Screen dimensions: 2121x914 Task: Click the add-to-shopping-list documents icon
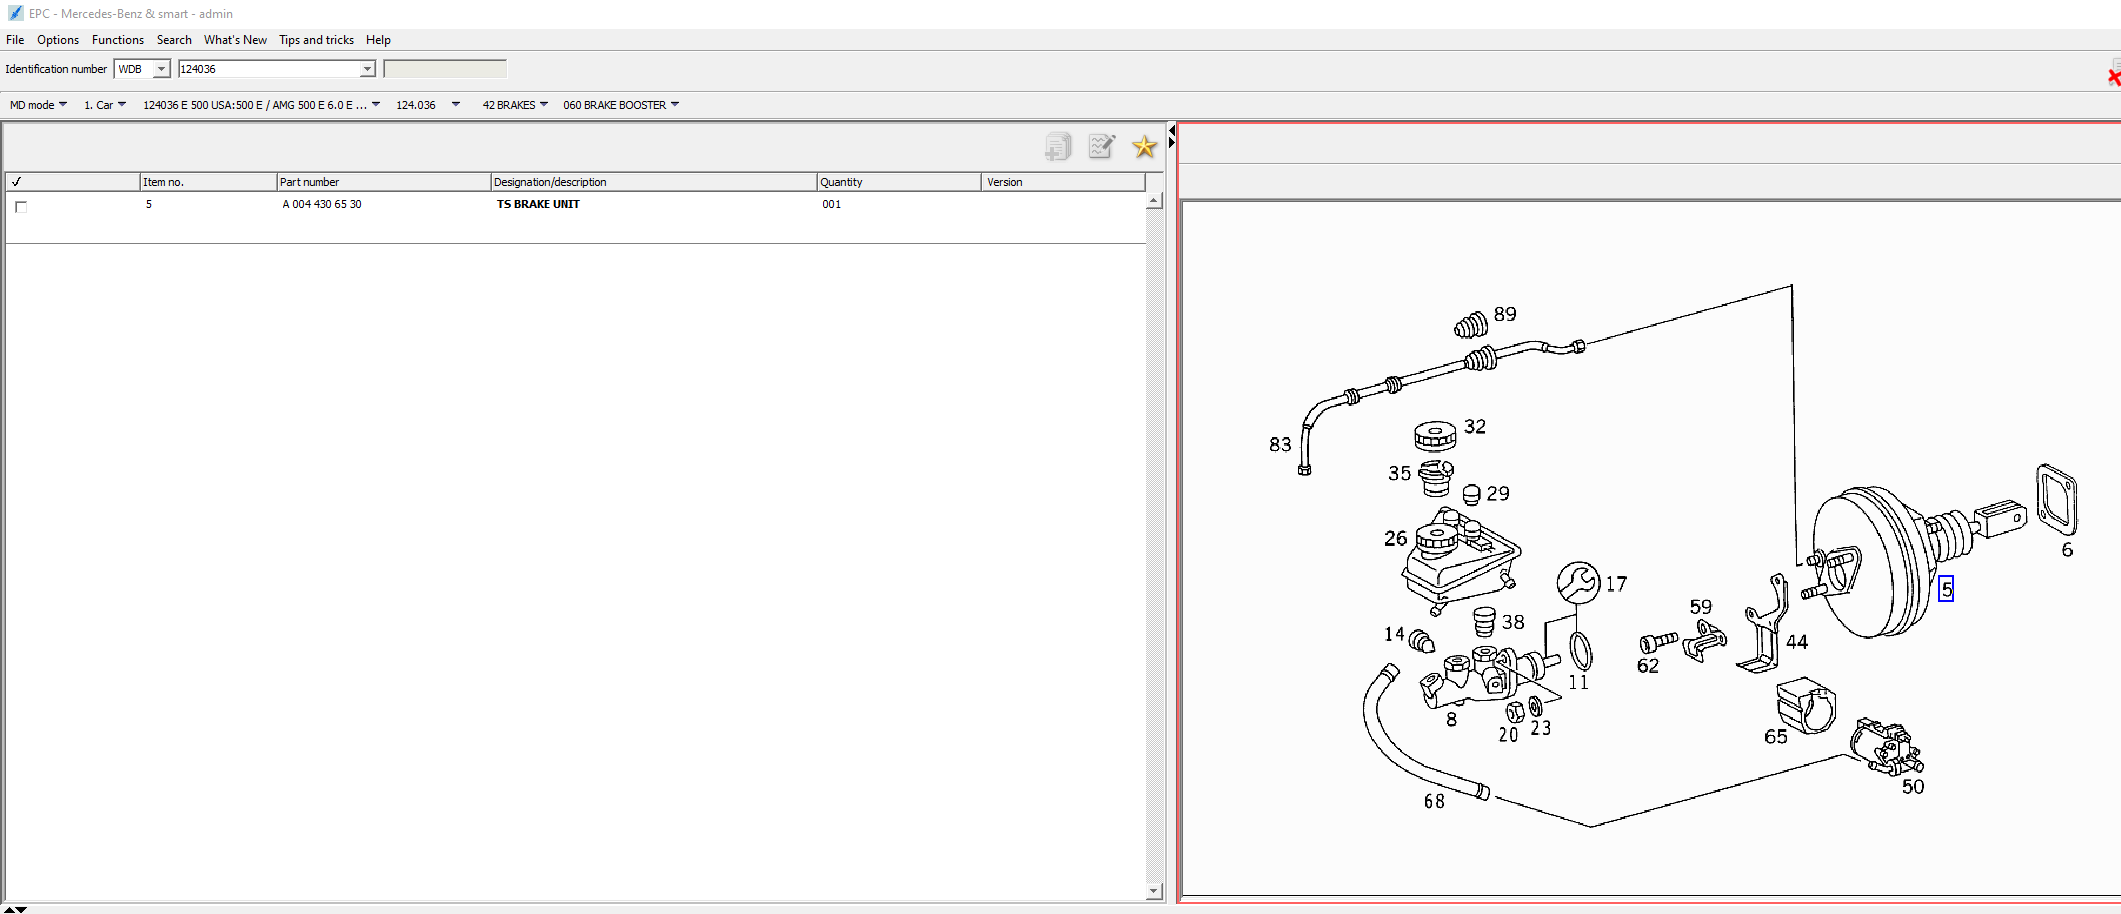tap(1058, 146)
